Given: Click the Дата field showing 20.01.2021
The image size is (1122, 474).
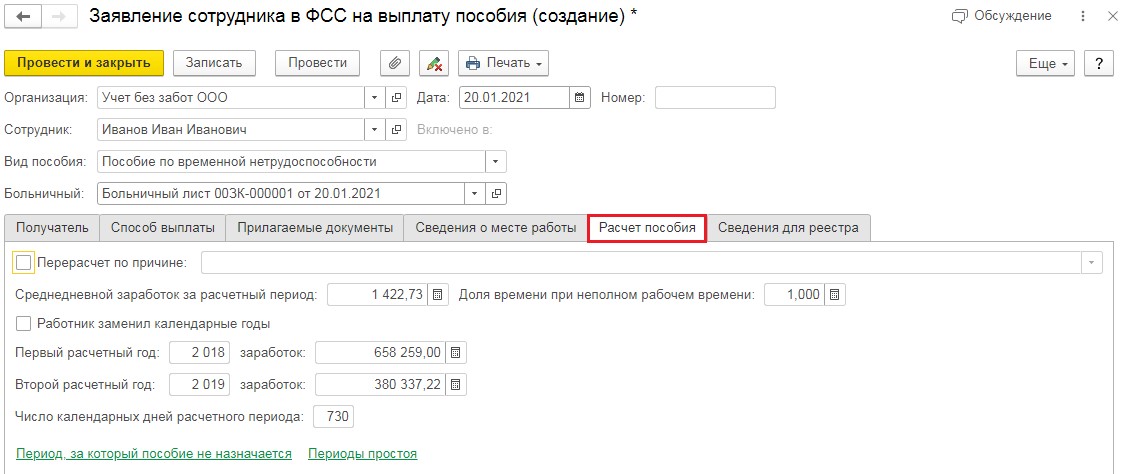Looking at the screenshot, I should pyautogui.click(x=514, y=97).
